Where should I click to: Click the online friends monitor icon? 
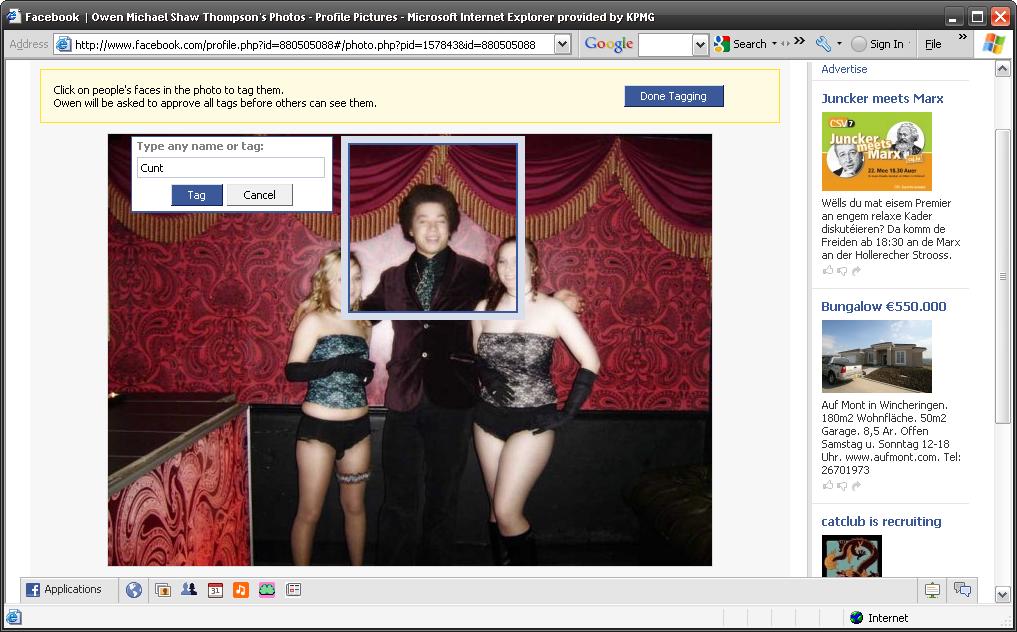coord(932,590)
